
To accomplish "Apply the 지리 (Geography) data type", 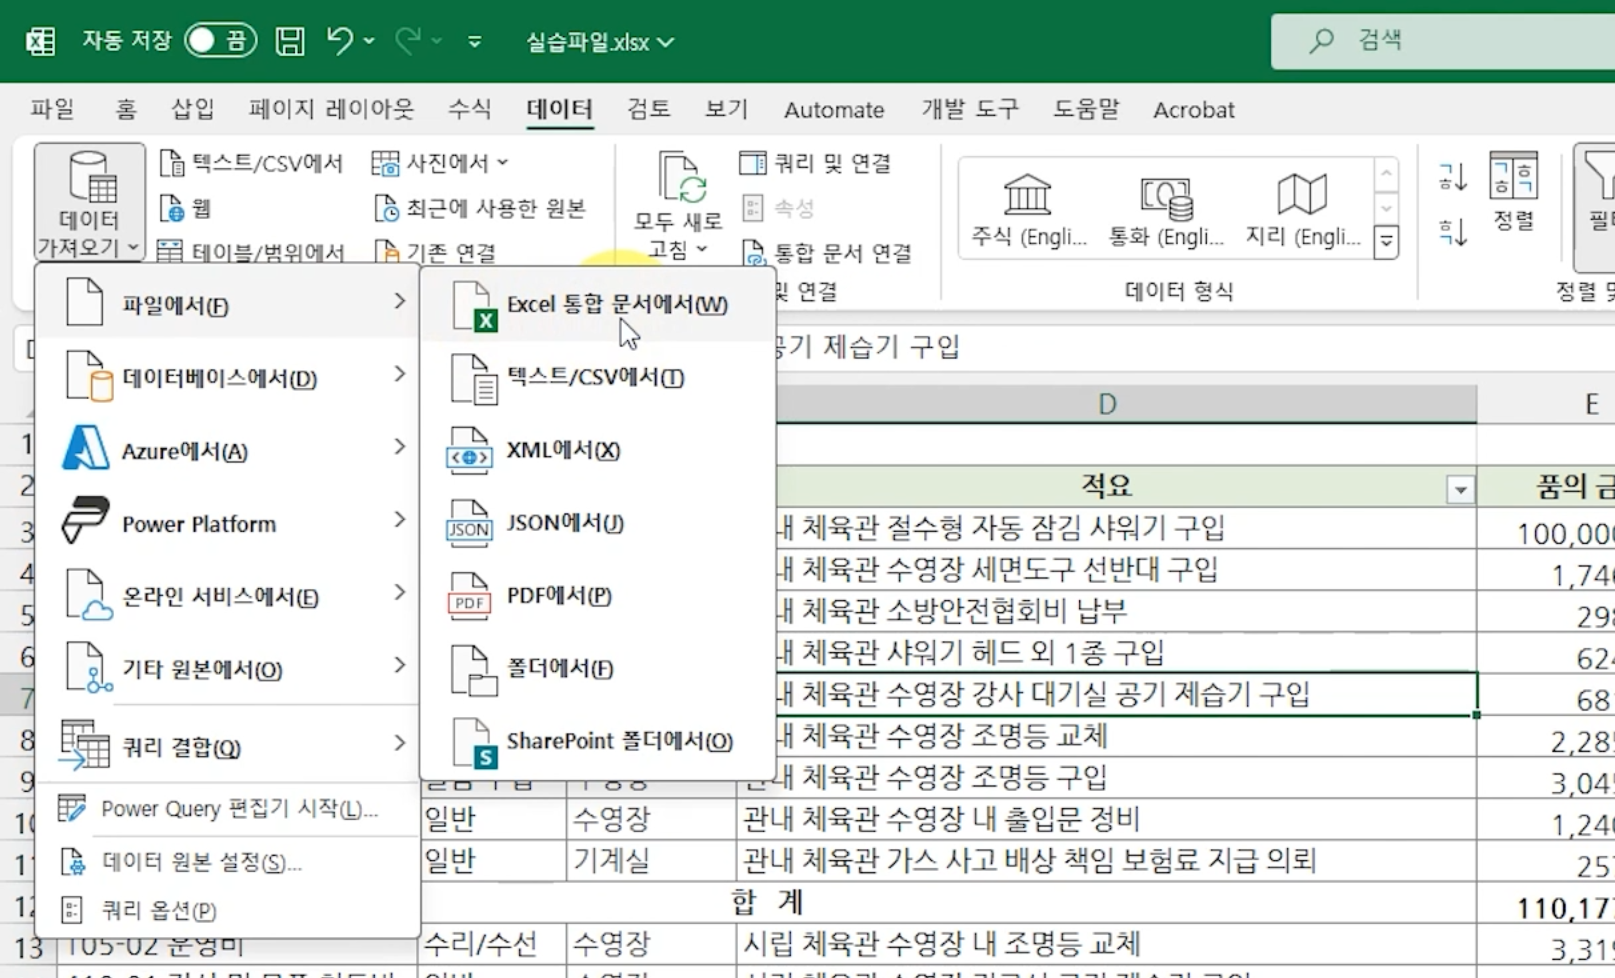I will [1300, 205].
